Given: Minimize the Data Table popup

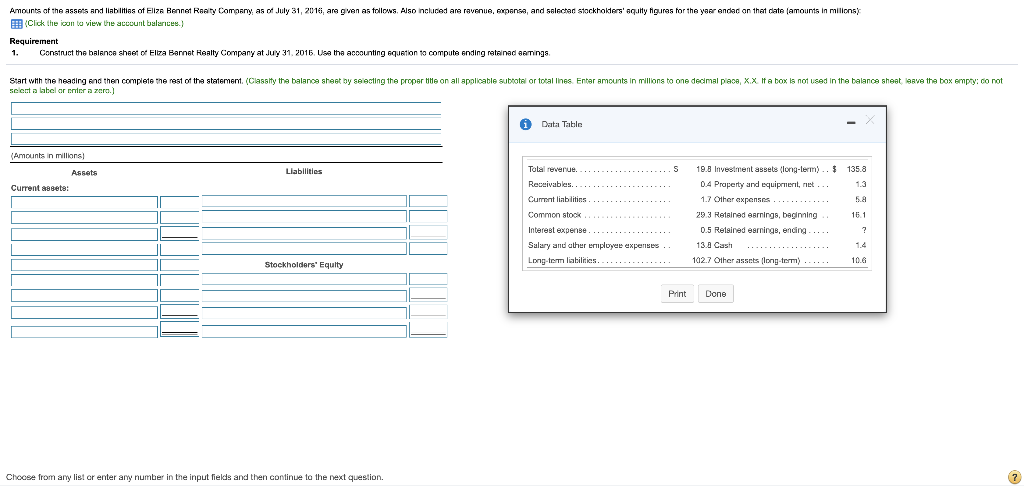Looking at the screenshot, I should tap(851, 123).
